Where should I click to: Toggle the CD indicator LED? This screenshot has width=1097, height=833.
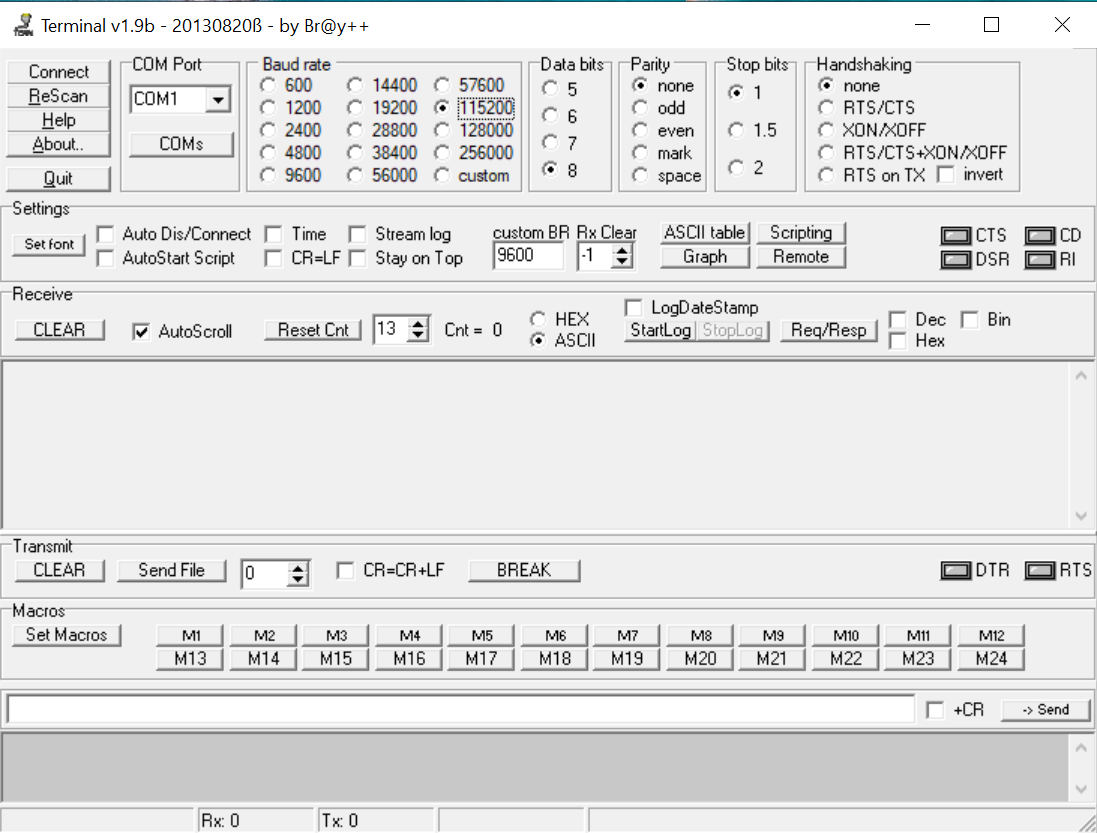[1040, 236]
